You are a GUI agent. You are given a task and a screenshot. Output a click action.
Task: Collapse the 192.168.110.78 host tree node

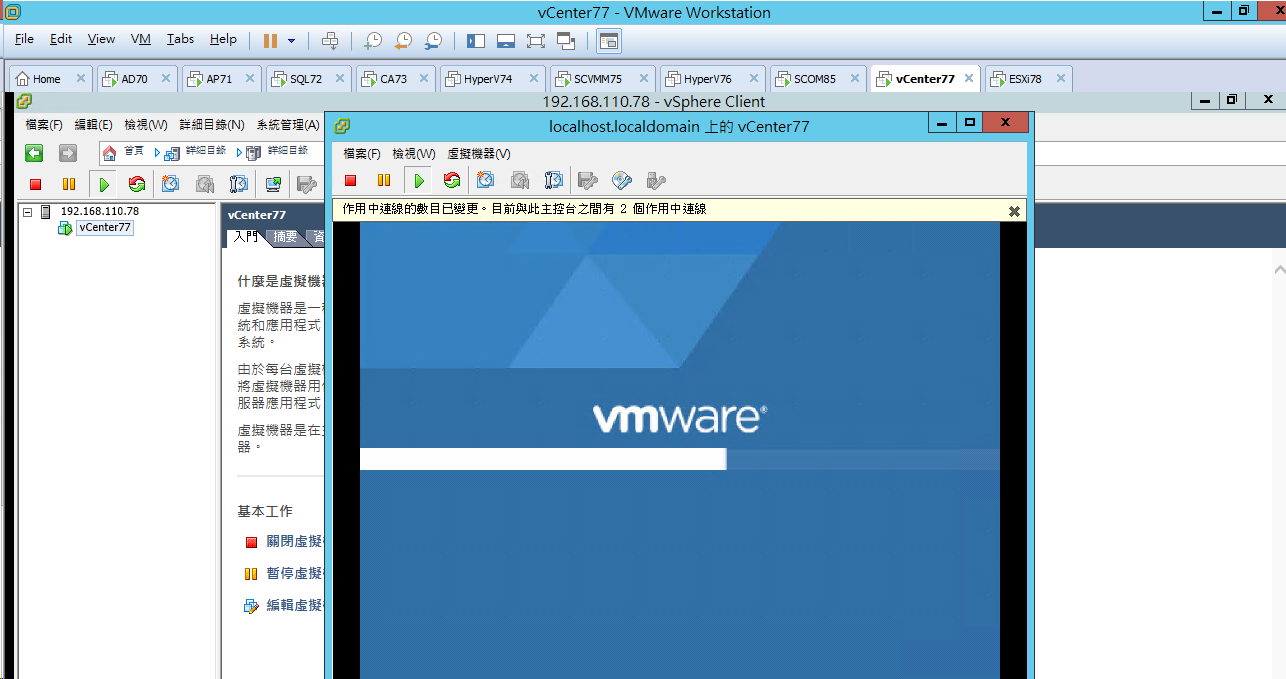(28, 212)
